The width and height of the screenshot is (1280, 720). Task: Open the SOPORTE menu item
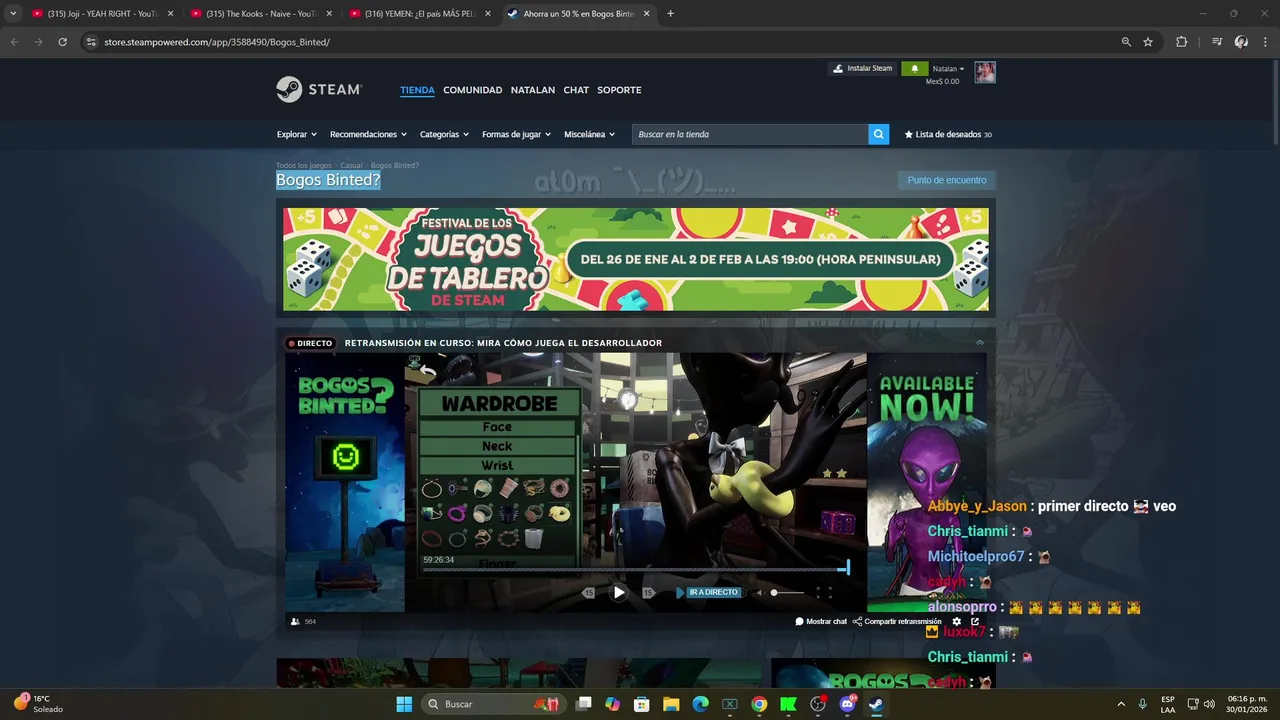click(619, 90)
